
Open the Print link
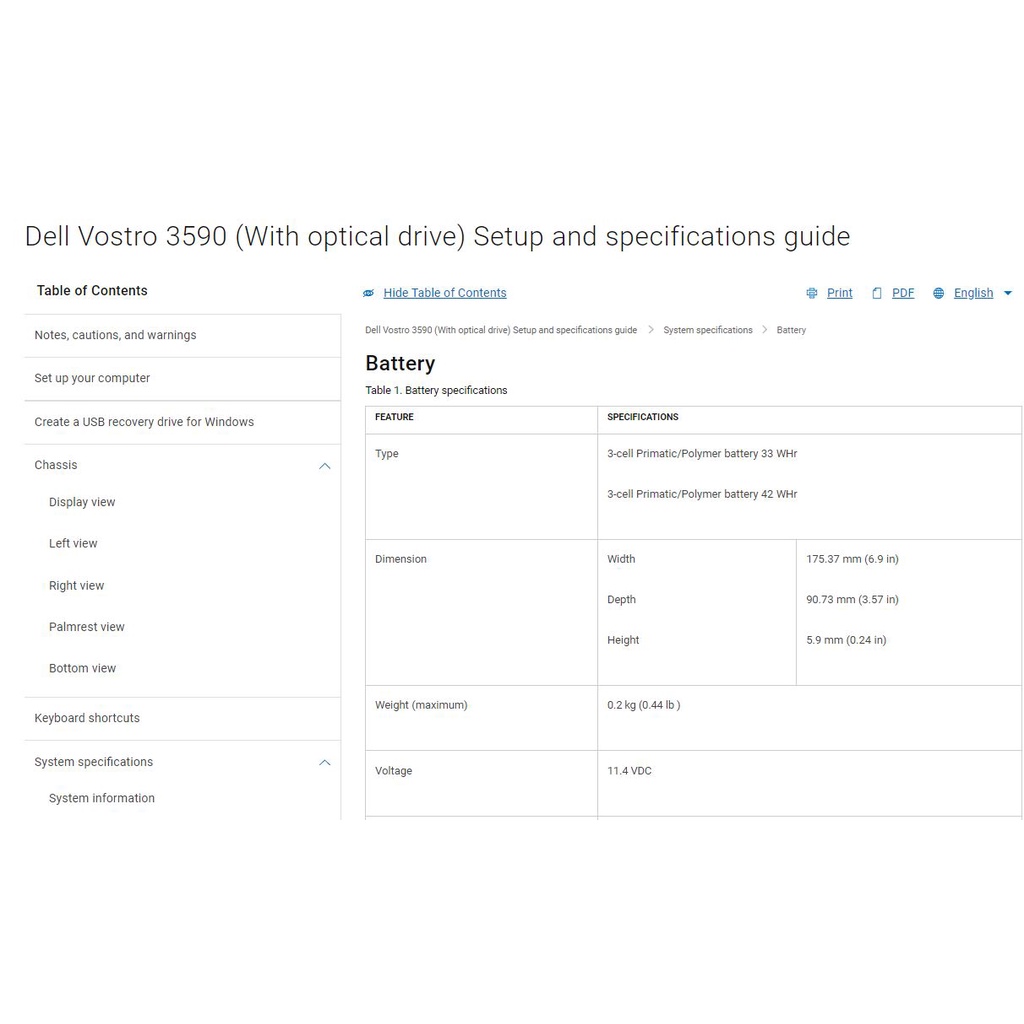tap(840, 293)
